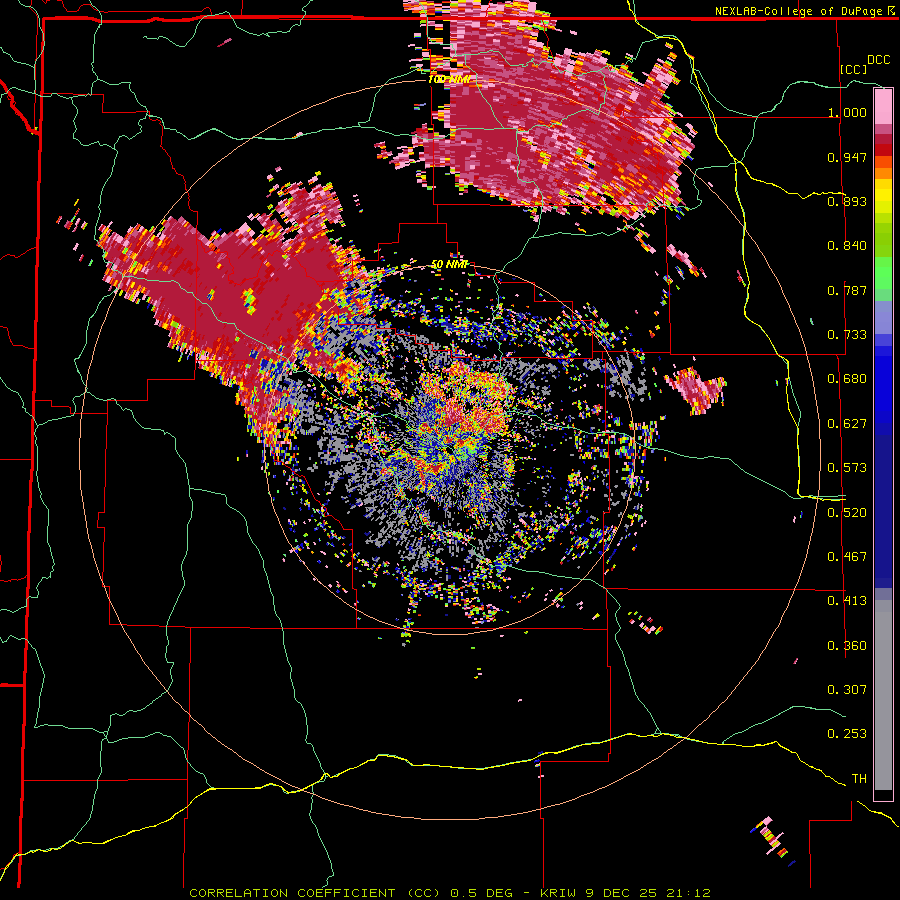Click the [CC] product label
900x900 pixels.
(854, 69)
